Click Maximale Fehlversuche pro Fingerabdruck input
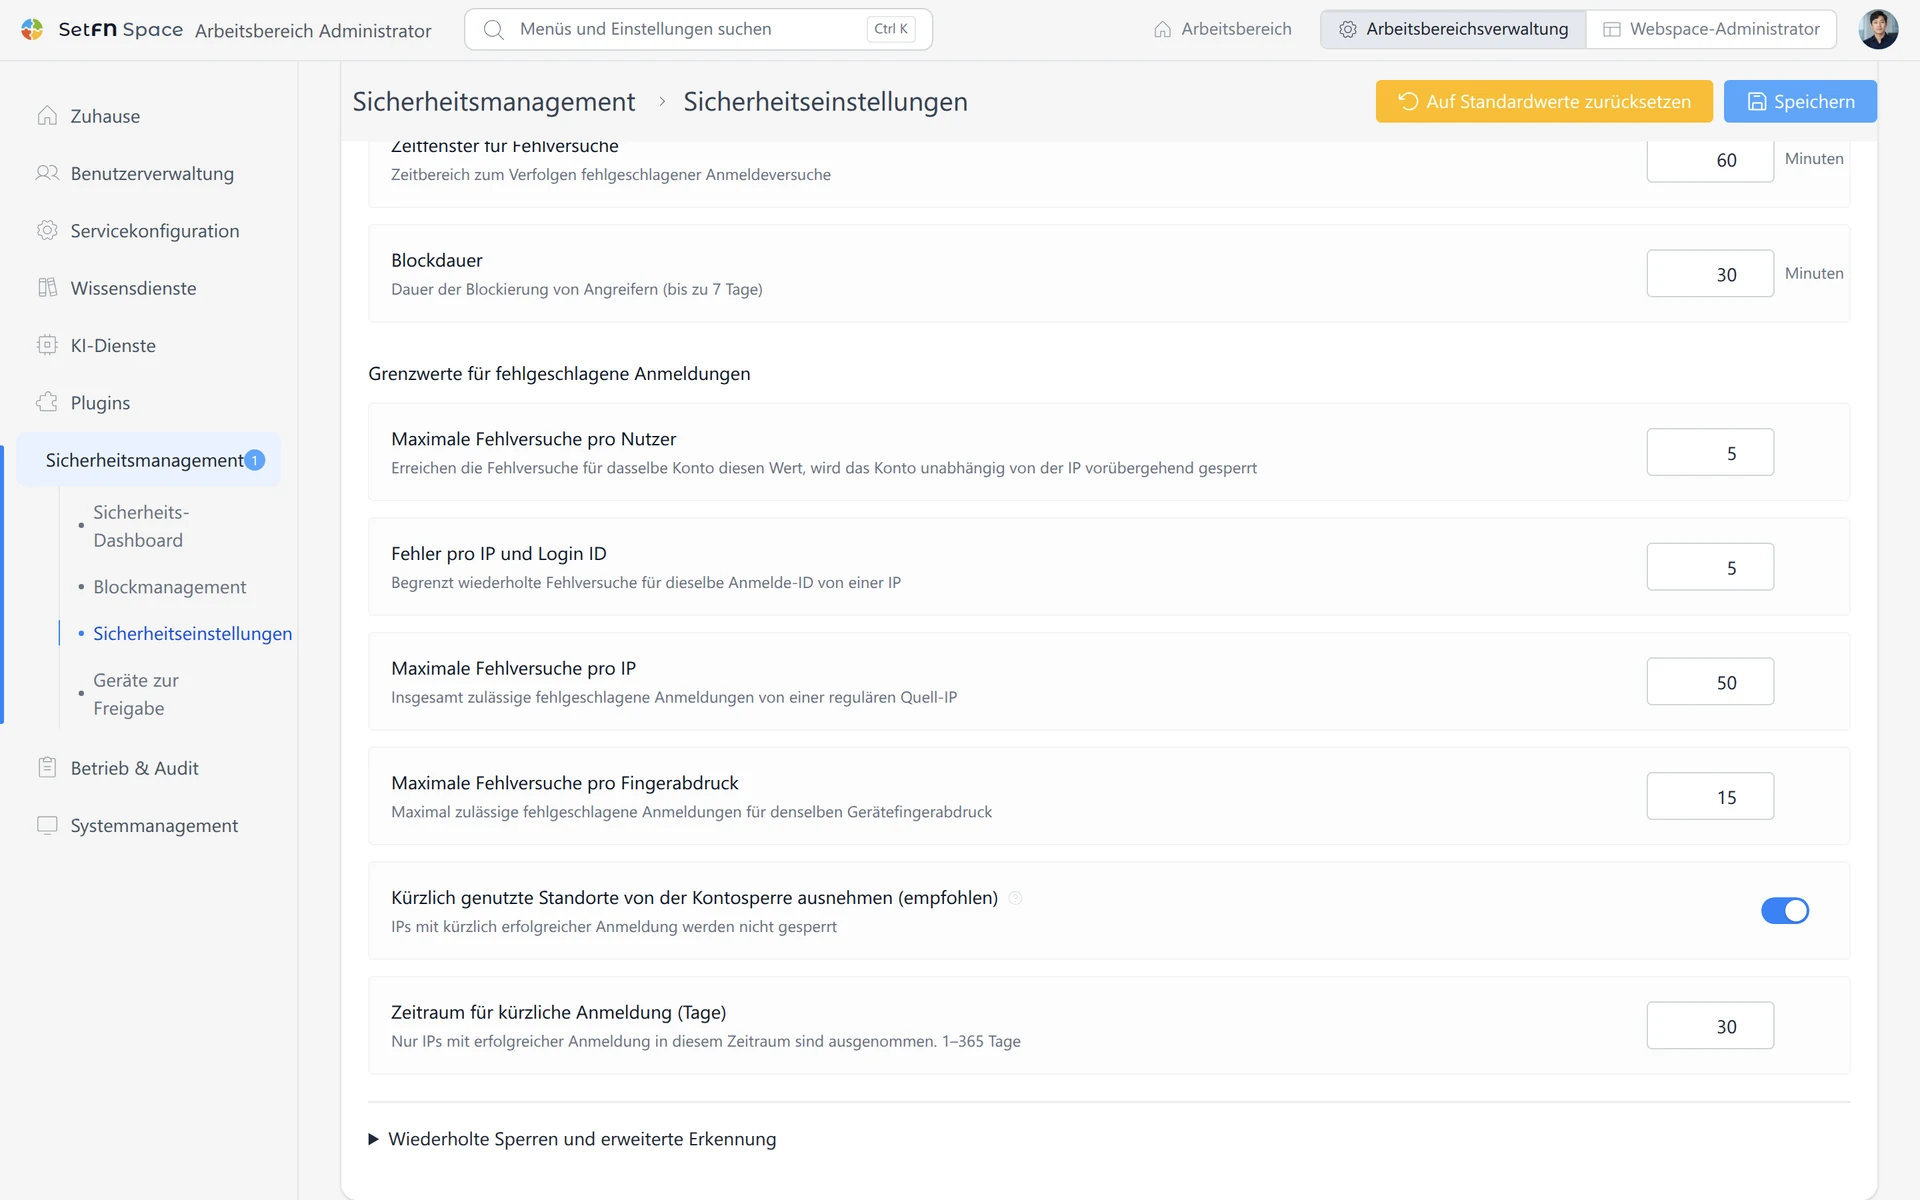 pyautogui.click(x=1710, y=797)
